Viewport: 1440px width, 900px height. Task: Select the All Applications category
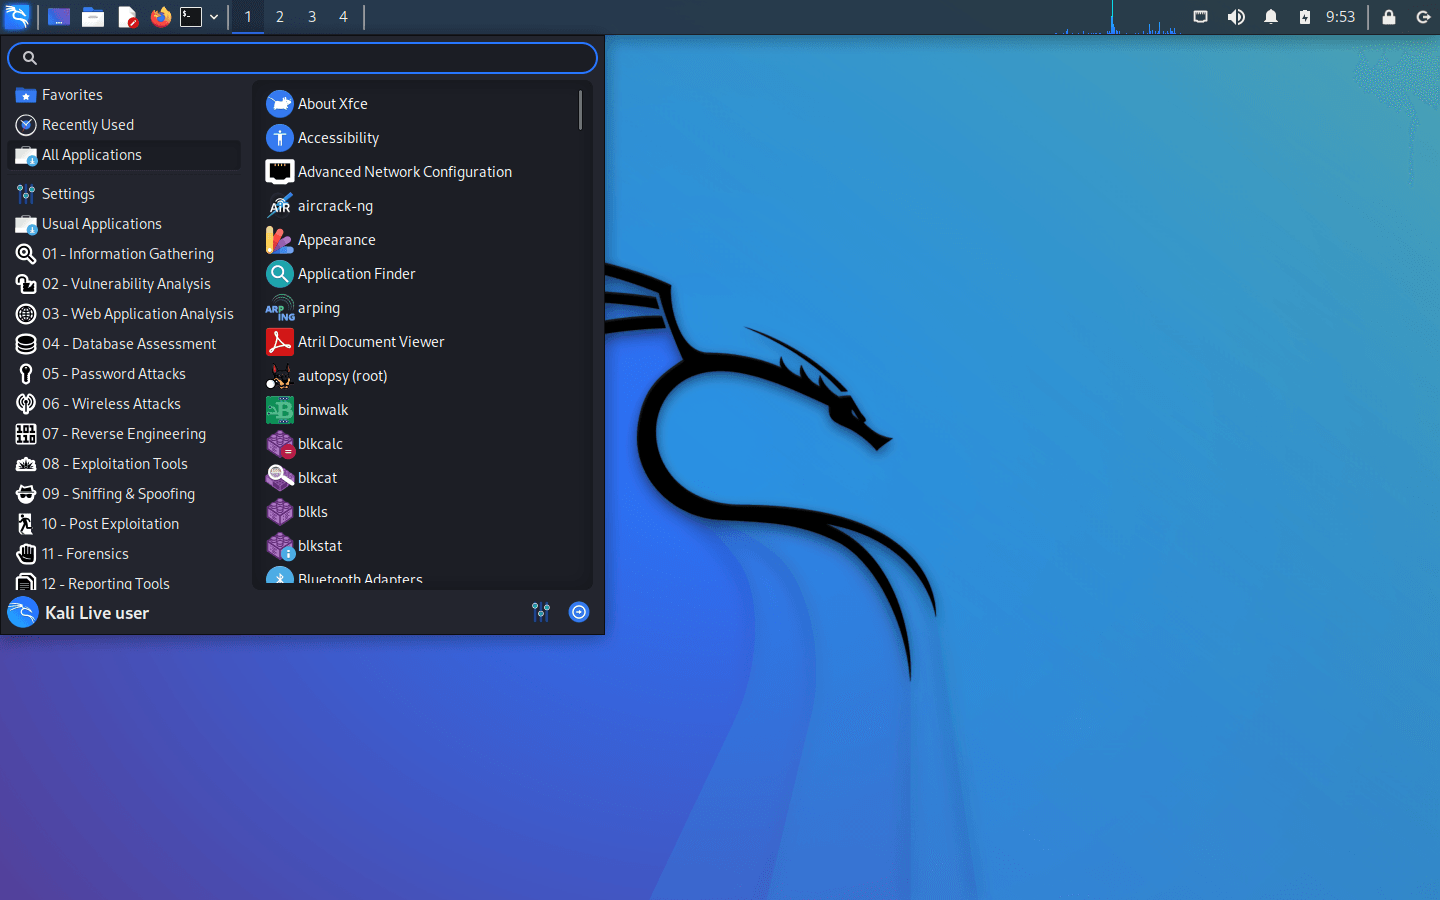tap(124, 155)
